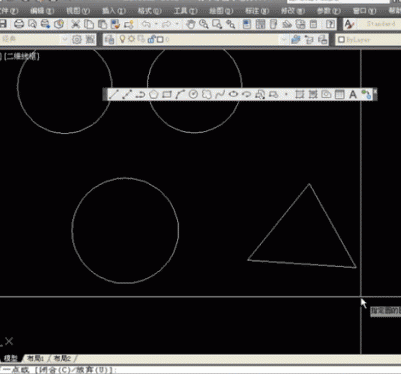Open the Layer Properties Manager

109,39
